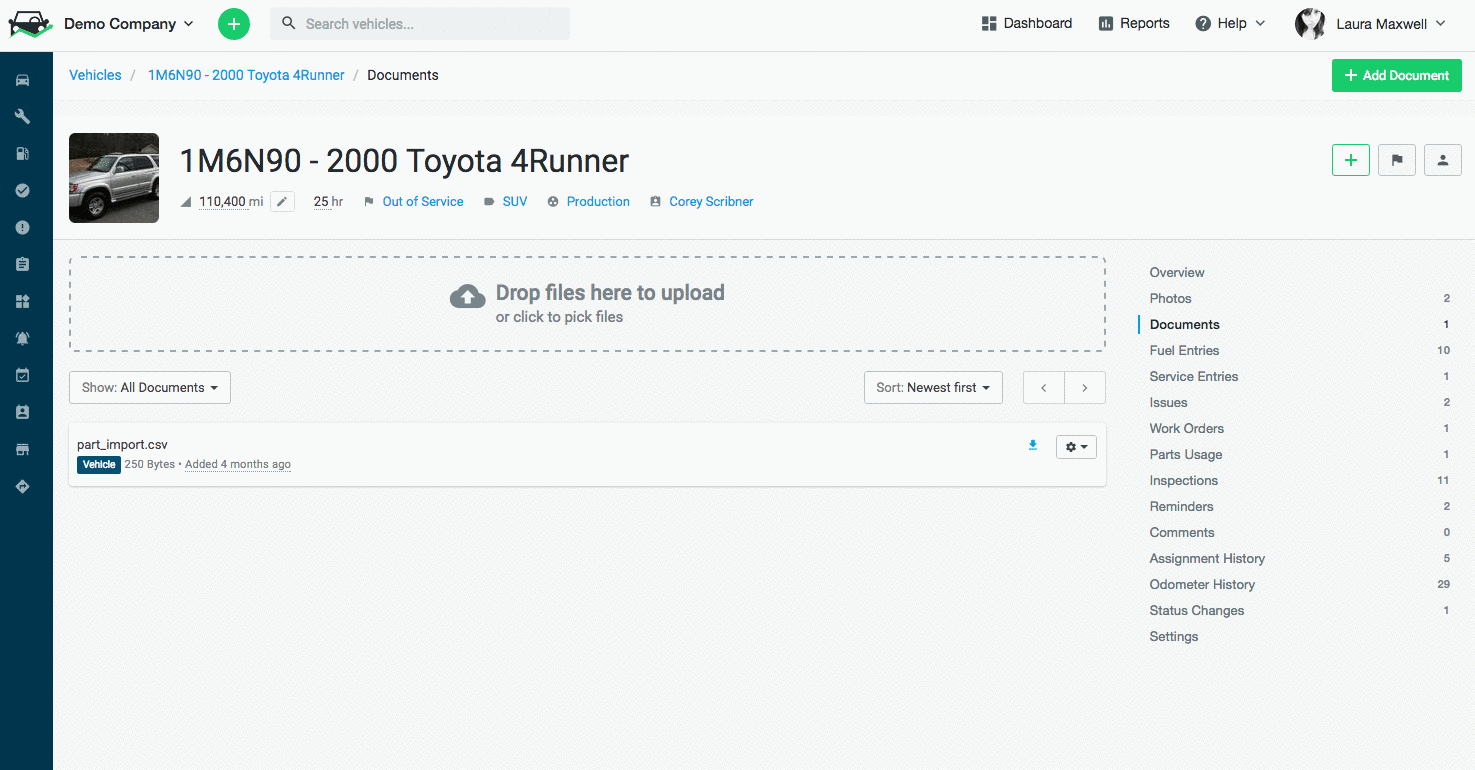Click the green plus quick-add button
The height and width of the screenshot is (770, 1475).
pyautogui.click(x=234, y=24)
